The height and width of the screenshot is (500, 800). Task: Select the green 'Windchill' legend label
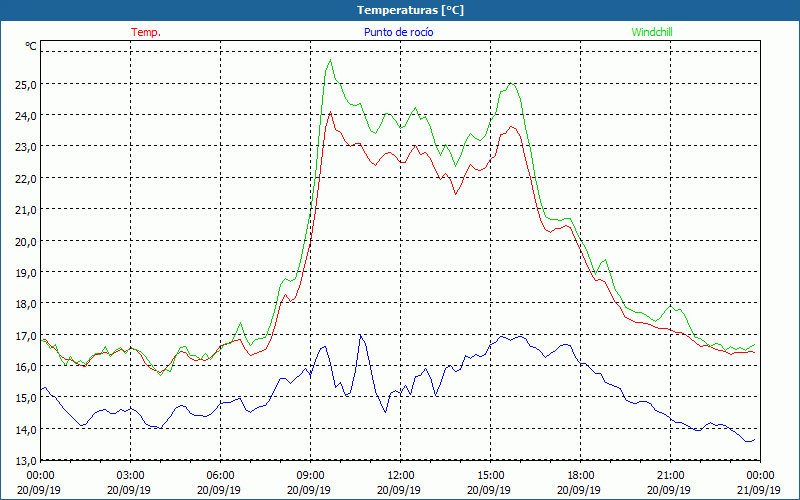coord(652,32)
